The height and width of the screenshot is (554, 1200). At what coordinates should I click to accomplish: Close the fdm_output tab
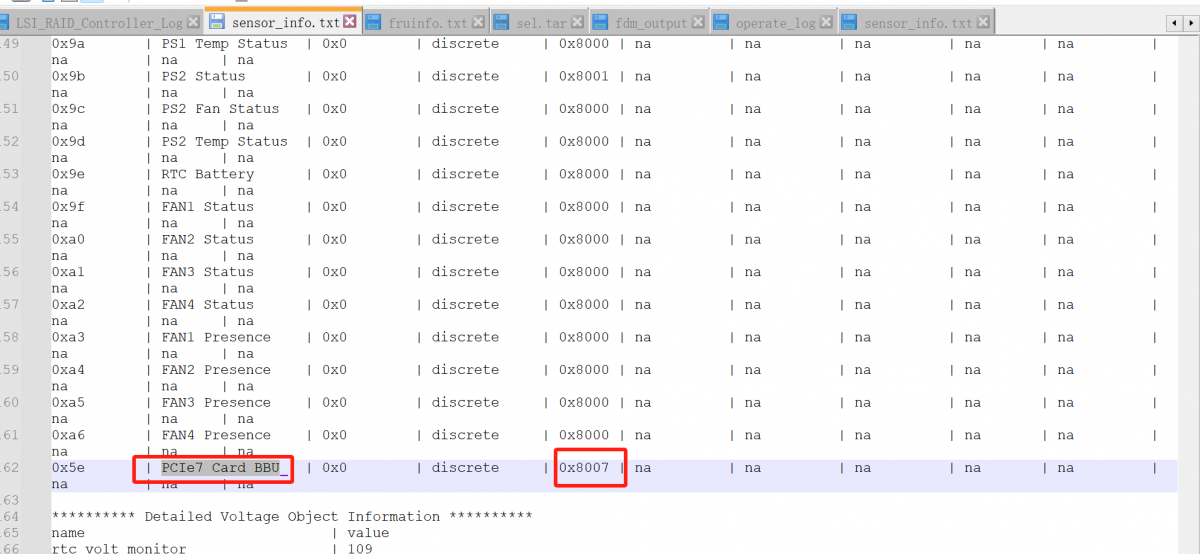coord(698,22)
